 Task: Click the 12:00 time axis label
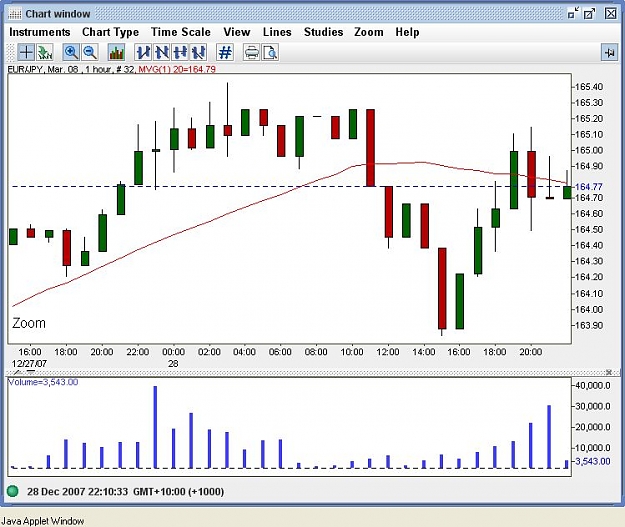[387, 352]
